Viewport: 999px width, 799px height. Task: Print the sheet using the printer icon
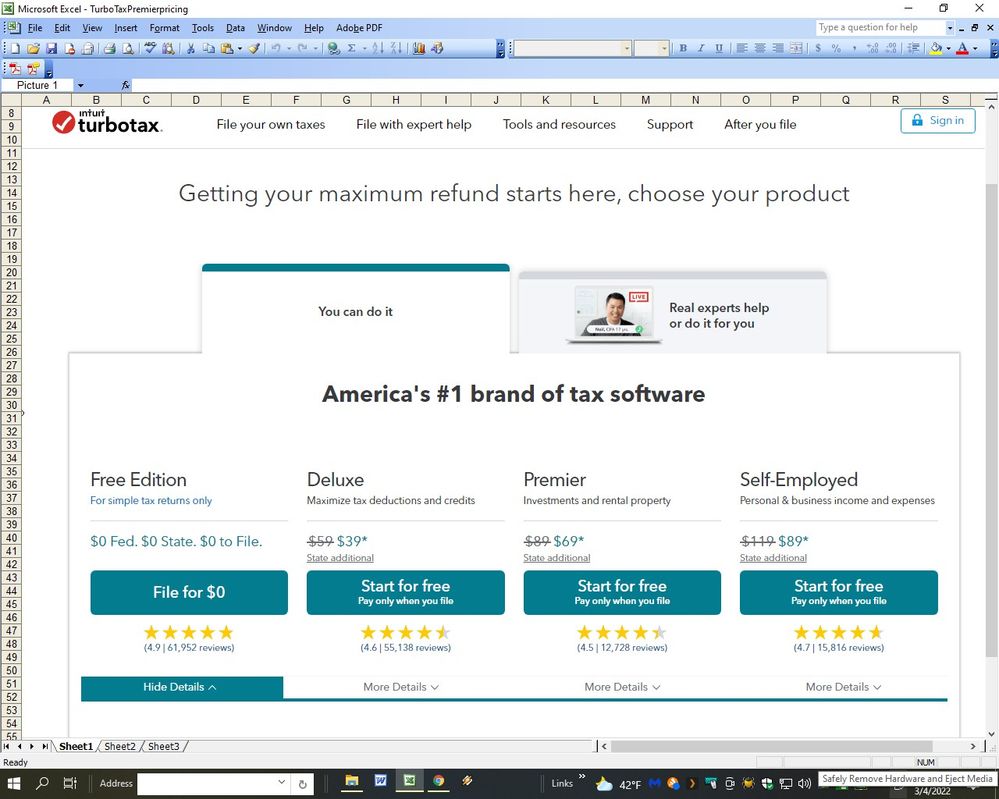(110, 48)
